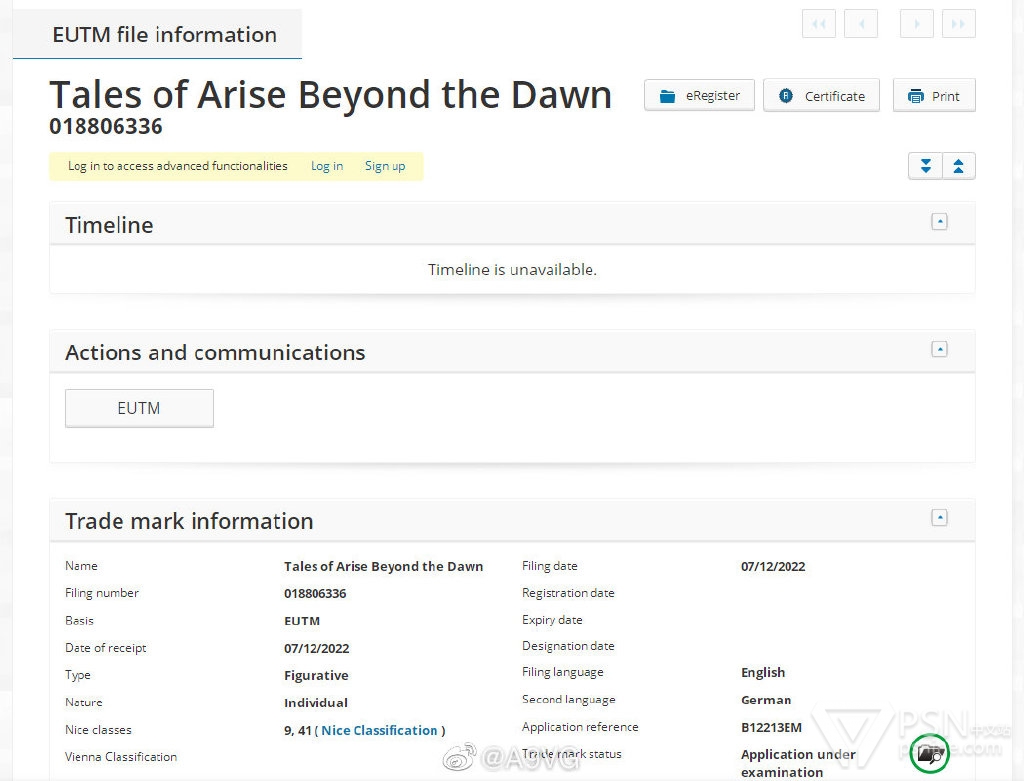This screenshot has height=781, width=1024.
Task: Expand all sections with double-down arrows
Action: coord(925,166)
